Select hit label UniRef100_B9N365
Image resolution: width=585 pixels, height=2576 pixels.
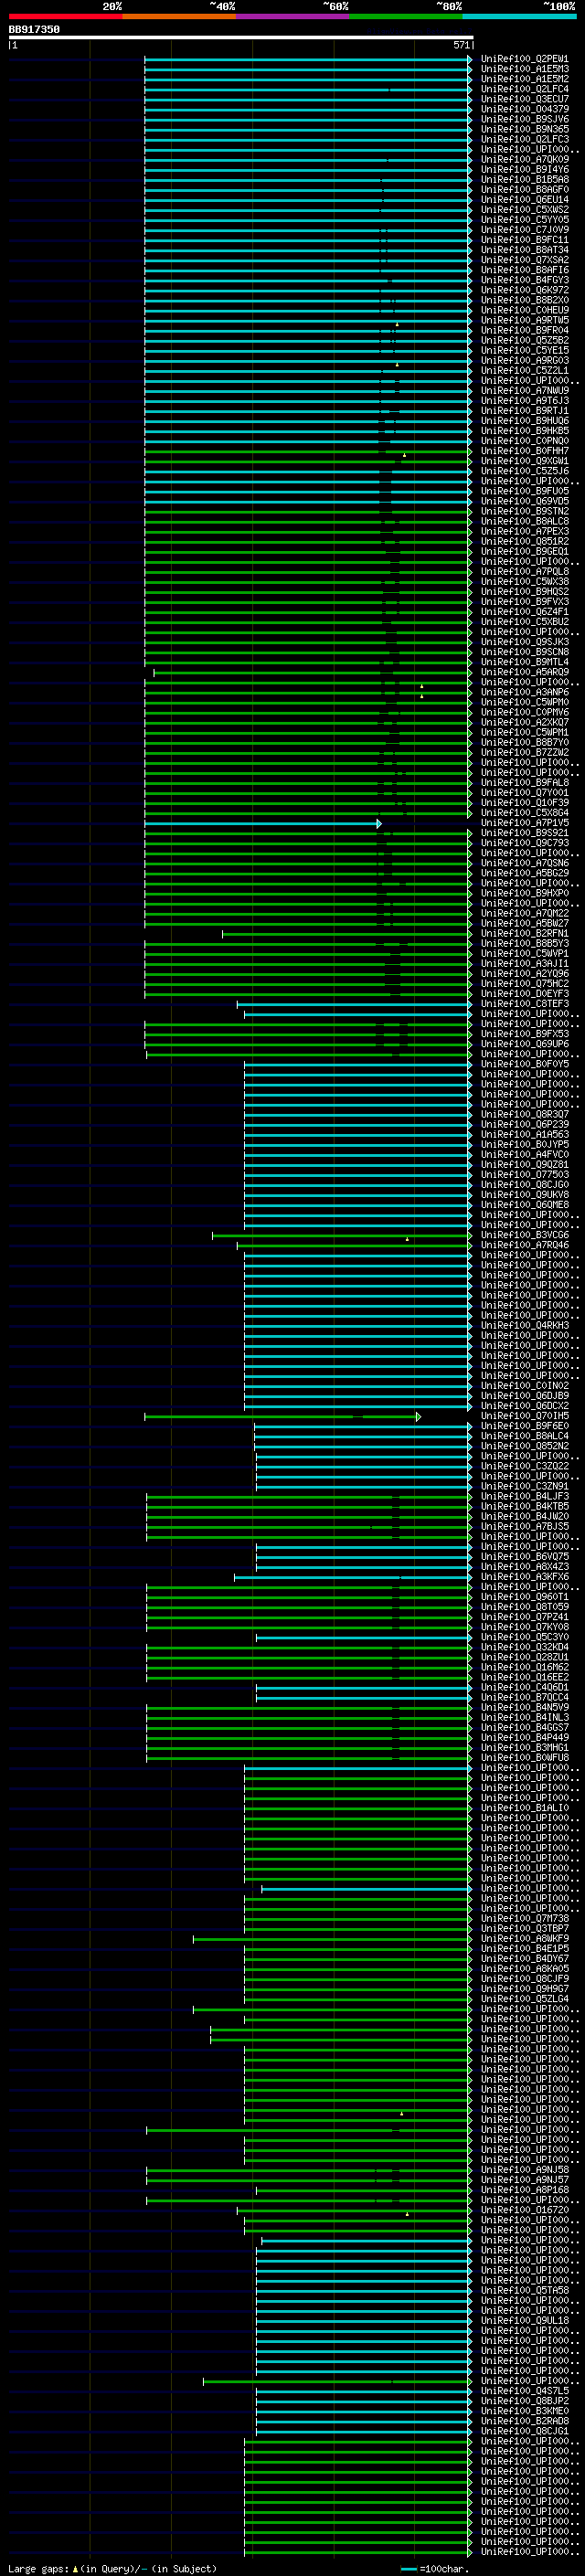[524, 129]
